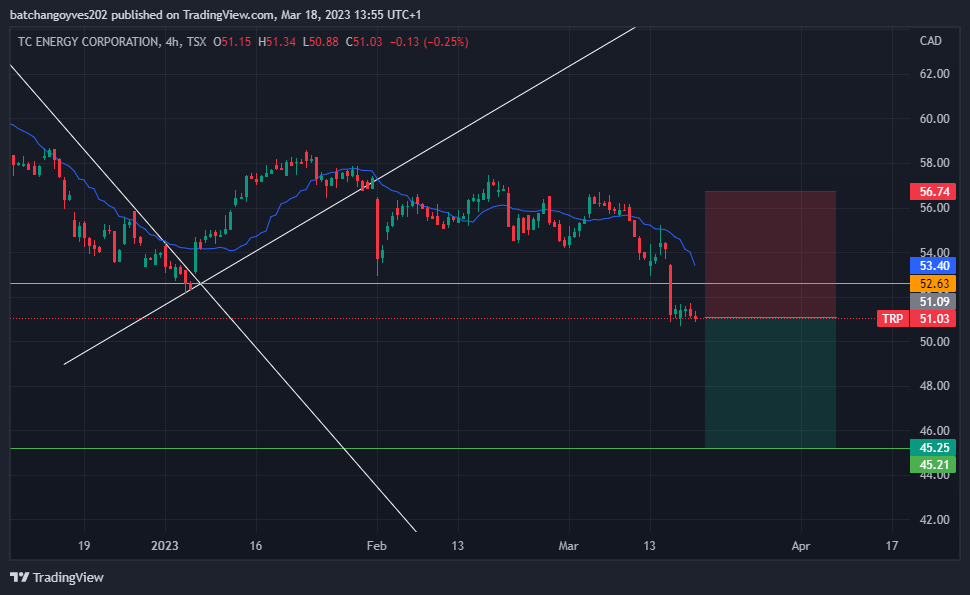Viewport: 970px width, 595px height.
Task: Select the green profit zone of short position
Action: tap(770, 383)
